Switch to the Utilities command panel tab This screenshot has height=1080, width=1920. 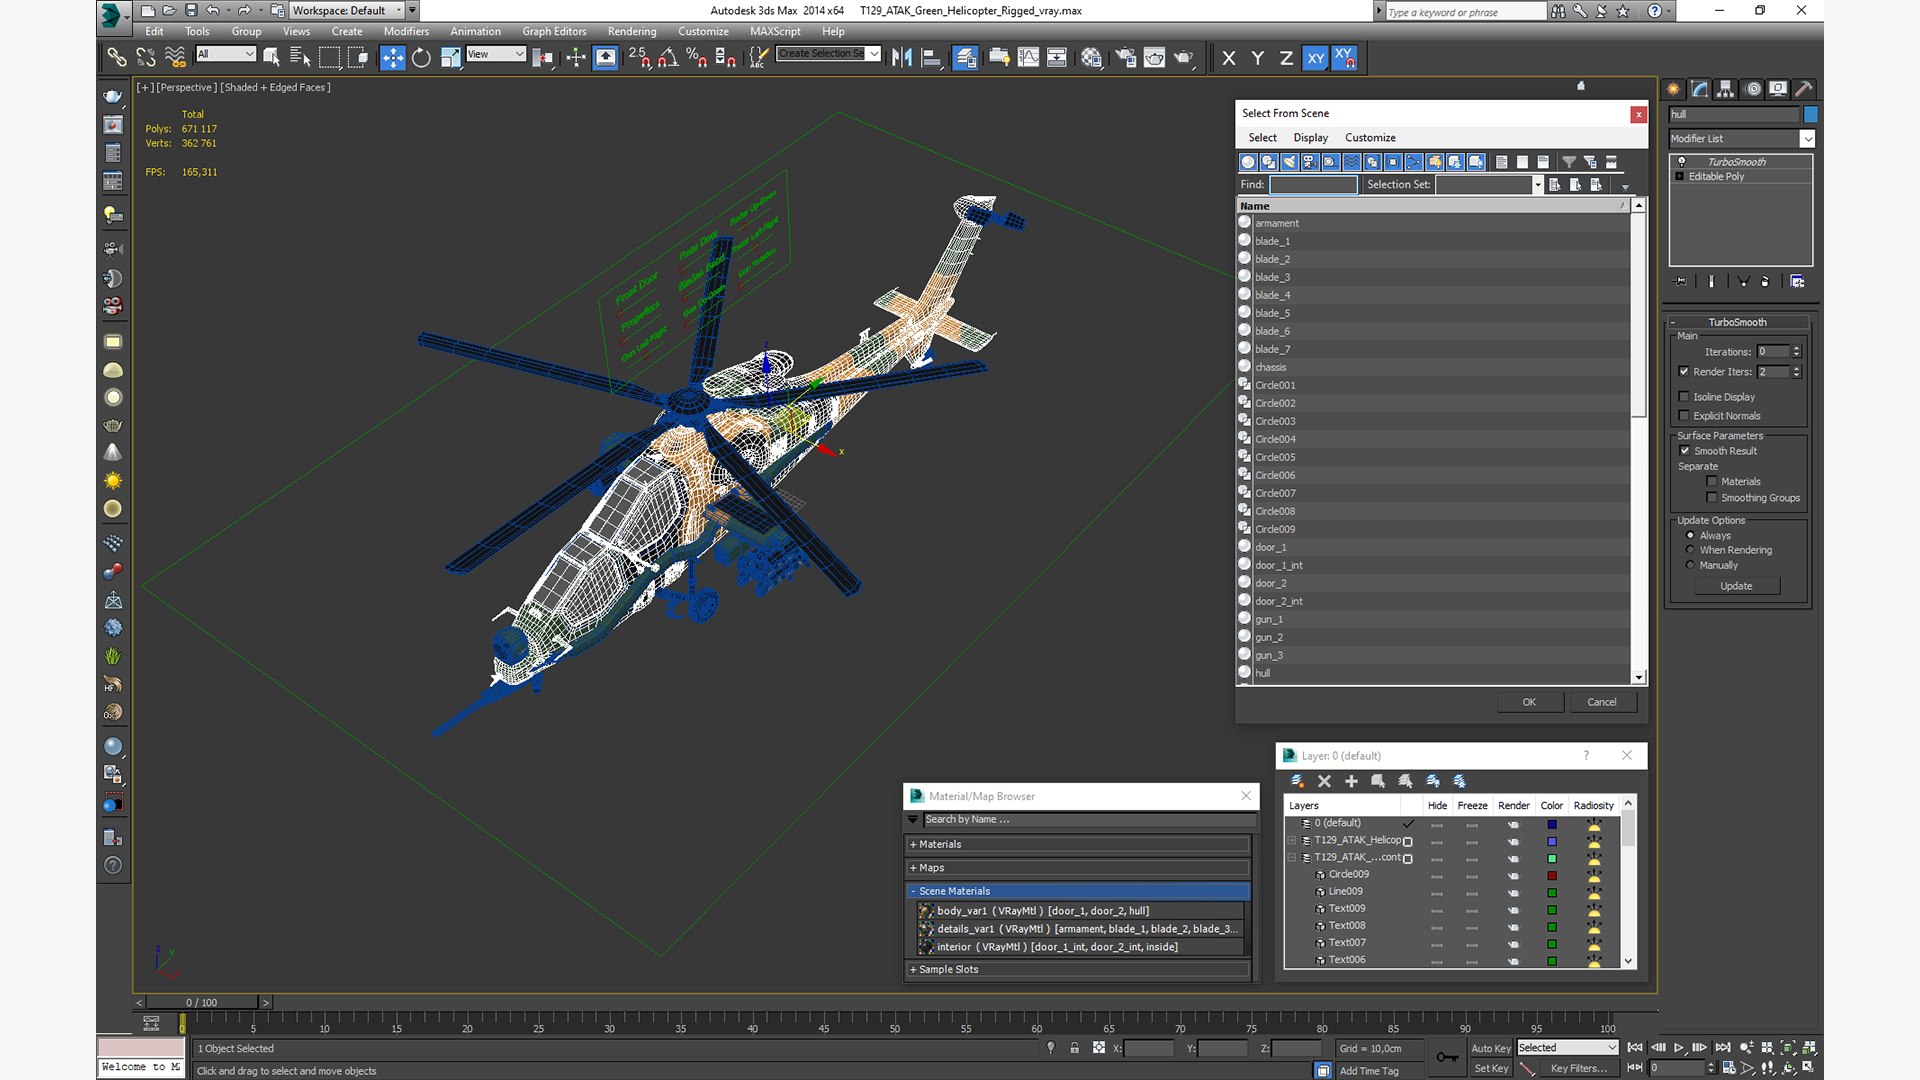[x=1804, y=89]
